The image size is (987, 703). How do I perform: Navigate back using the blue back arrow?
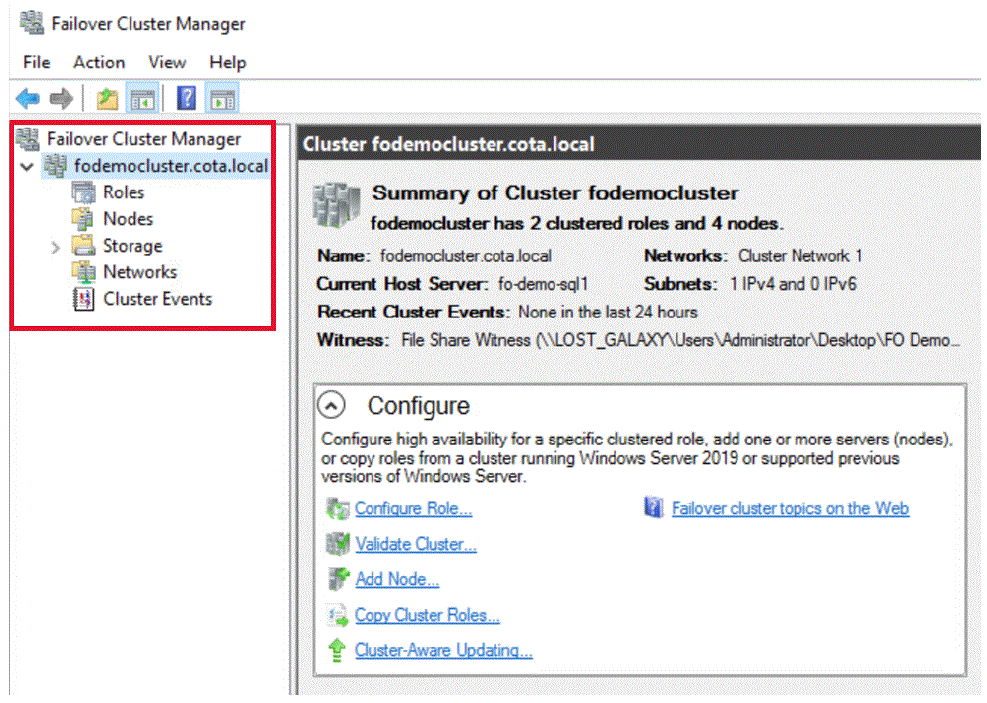tap(27, 97)
